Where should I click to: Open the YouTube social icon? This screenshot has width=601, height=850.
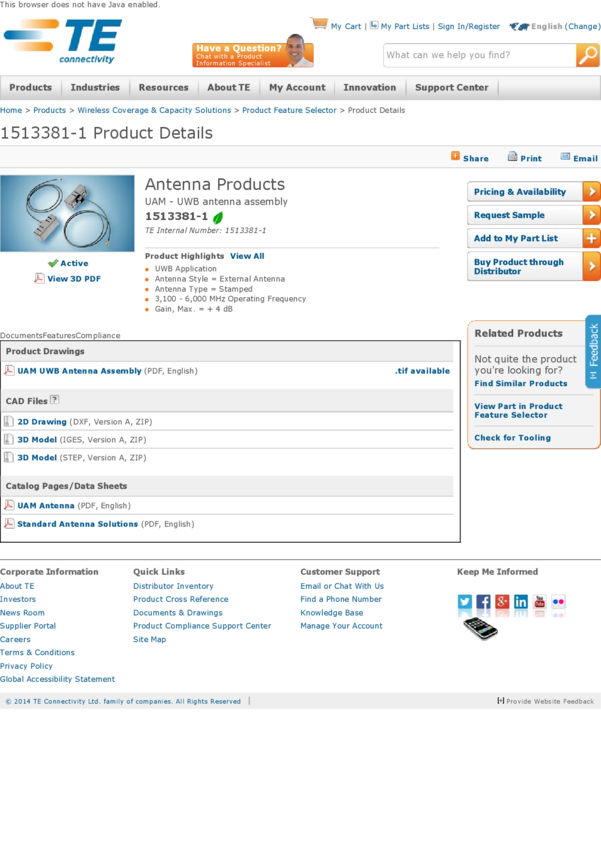click(540, 602)
